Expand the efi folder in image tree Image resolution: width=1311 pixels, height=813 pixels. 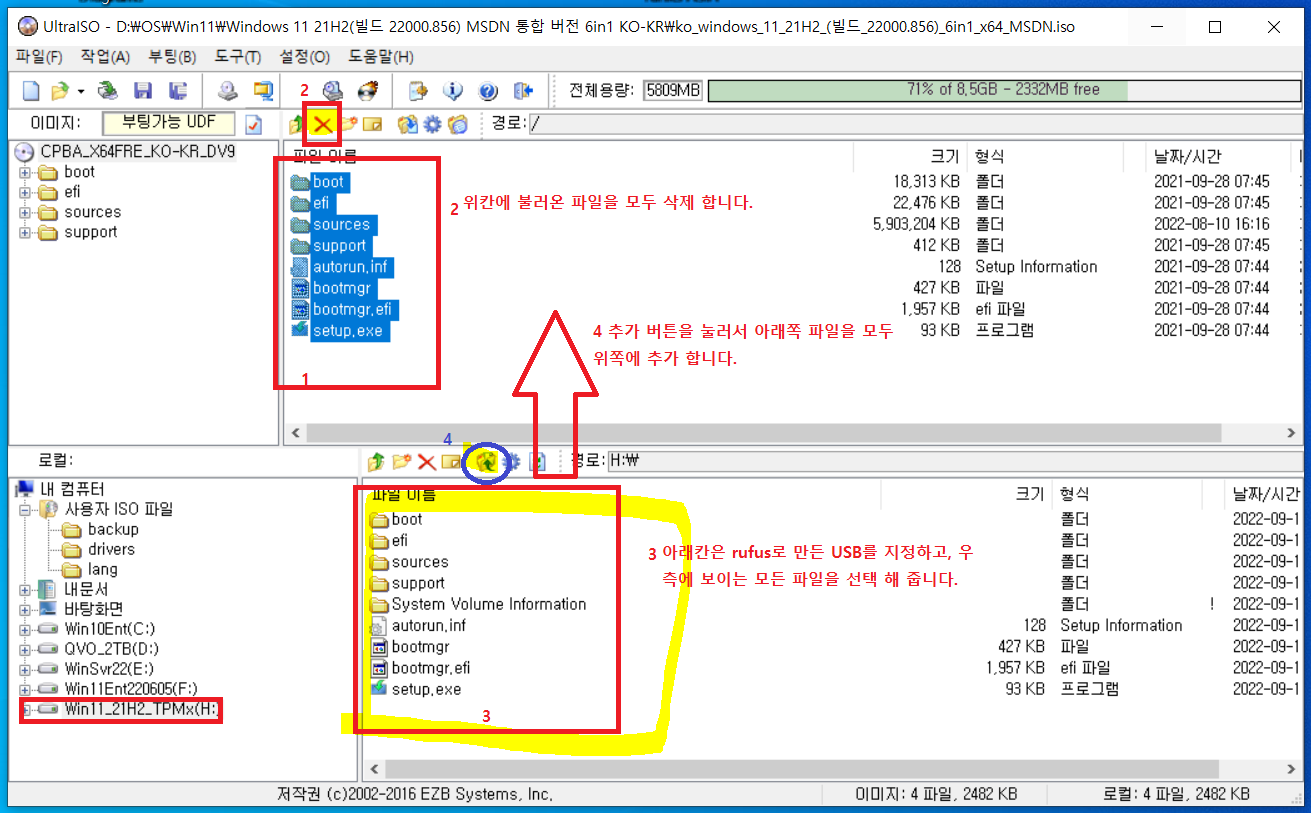24,192
